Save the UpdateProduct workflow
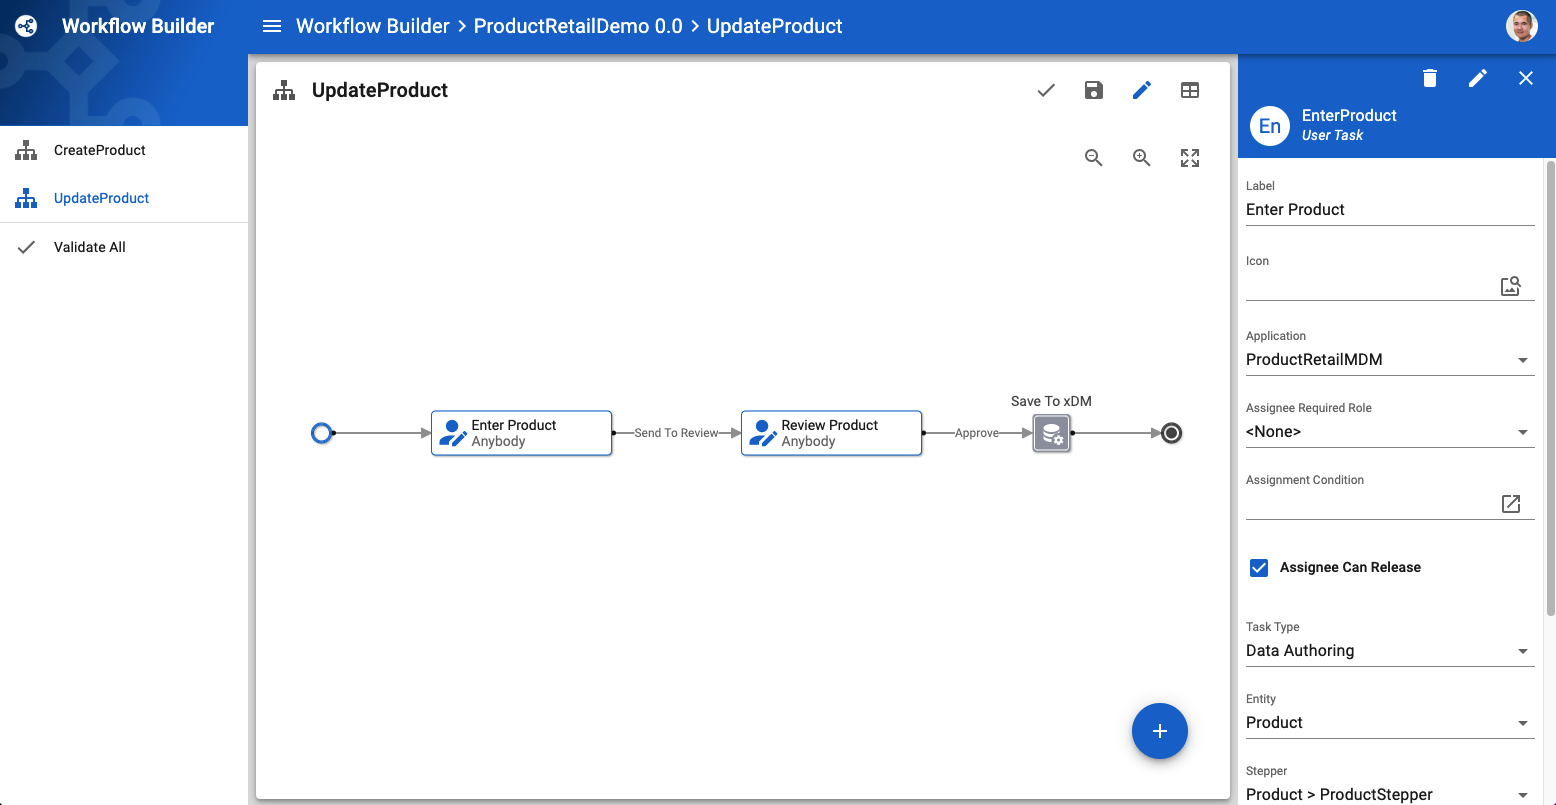This screenshot has width=1556, height=805. [x=1093, y=90]
